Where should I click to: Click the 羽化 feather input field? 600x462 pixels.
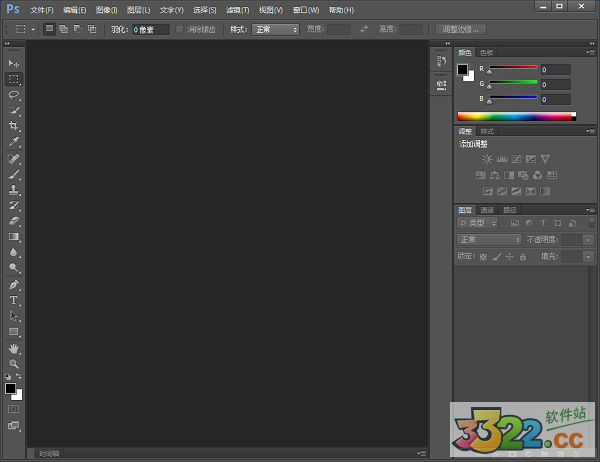(150, 30)
